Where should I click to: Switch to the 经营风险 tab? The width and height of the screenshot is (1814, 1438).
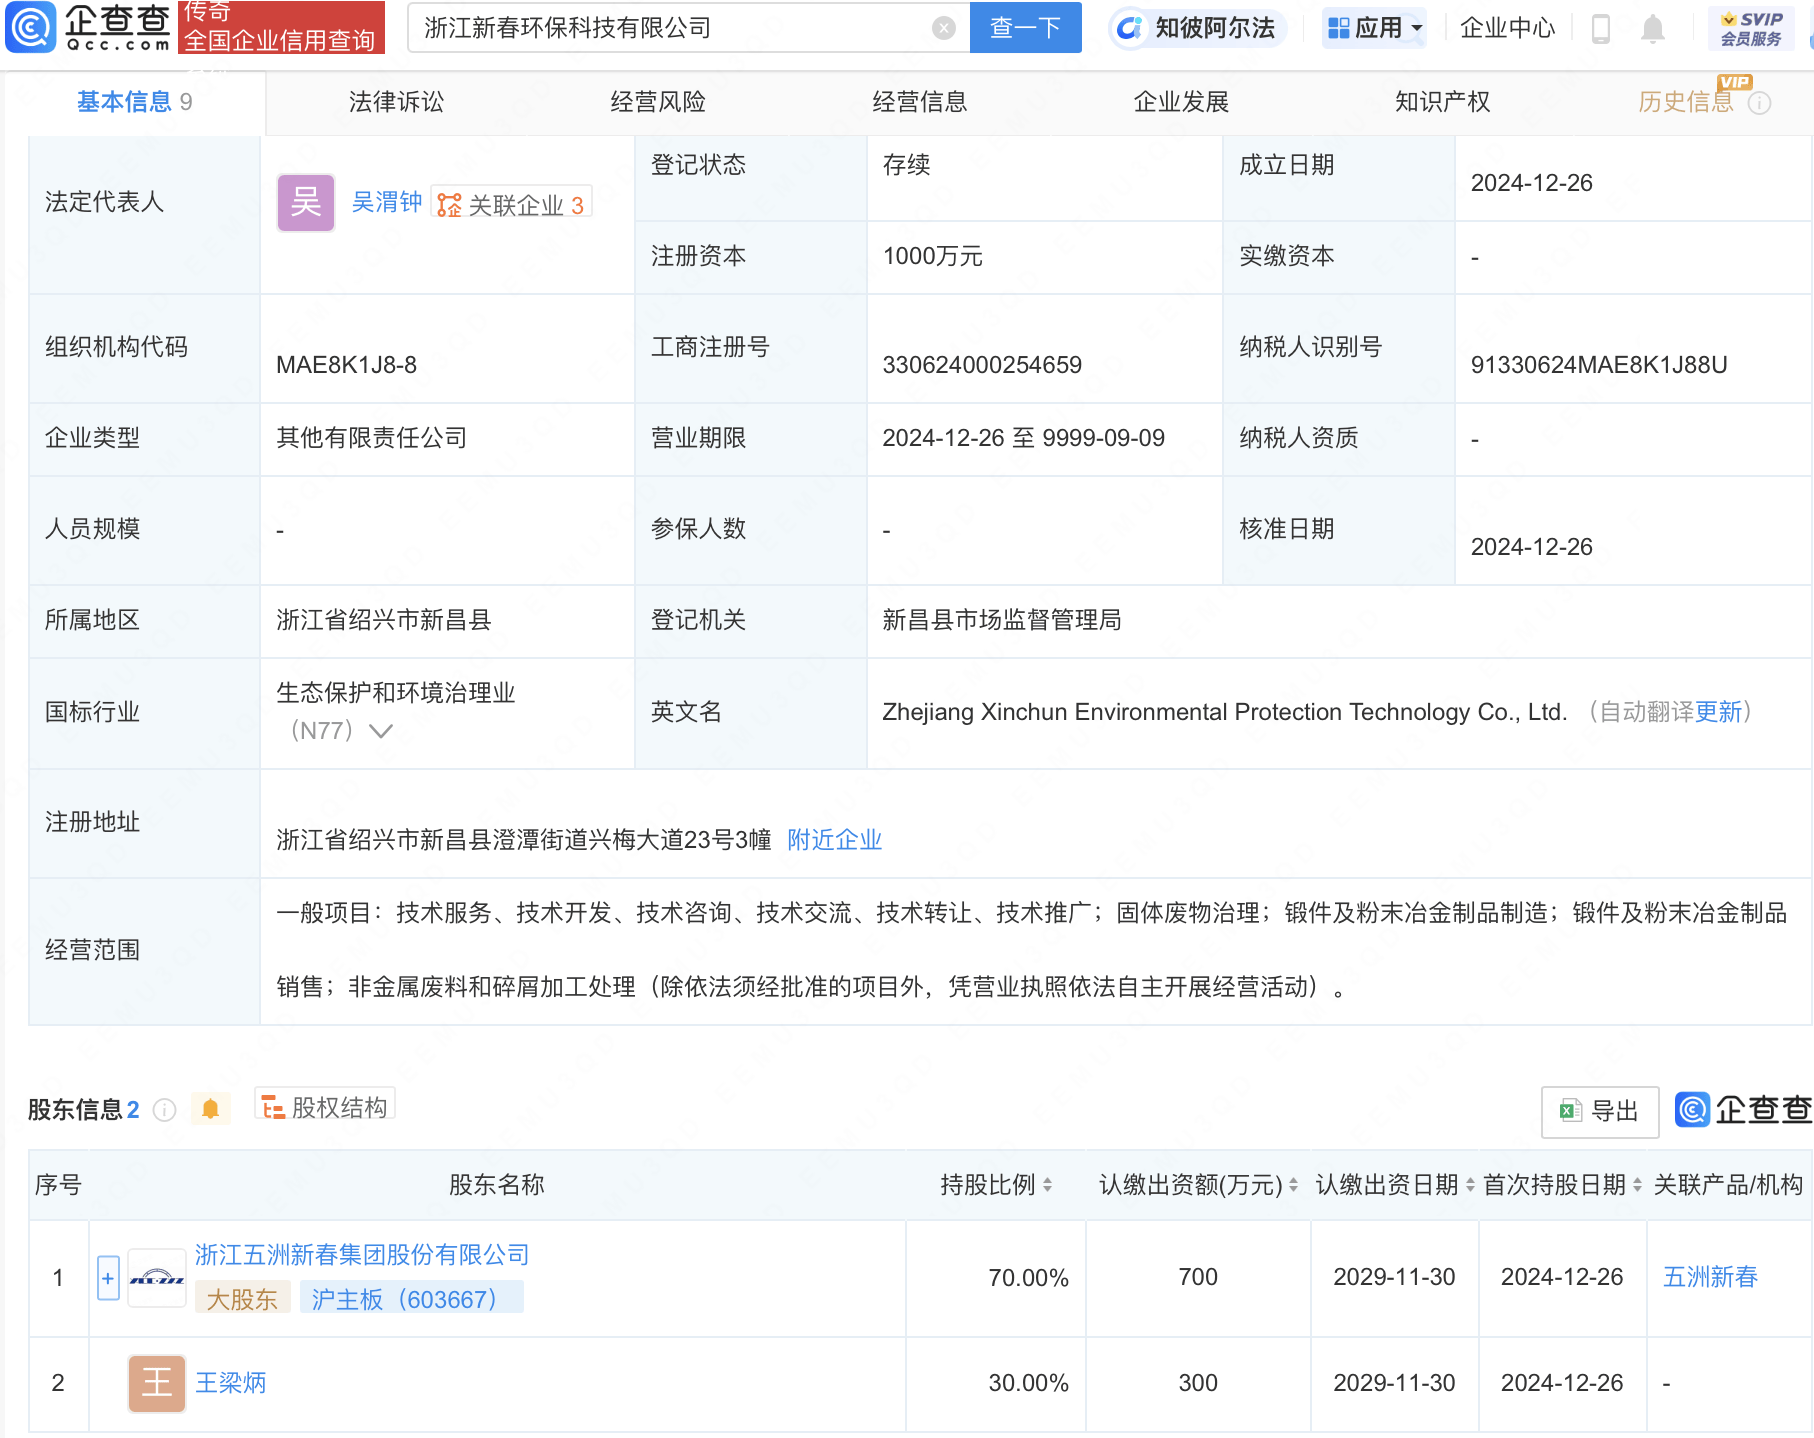pyautogui.click(x=658, y=102)
